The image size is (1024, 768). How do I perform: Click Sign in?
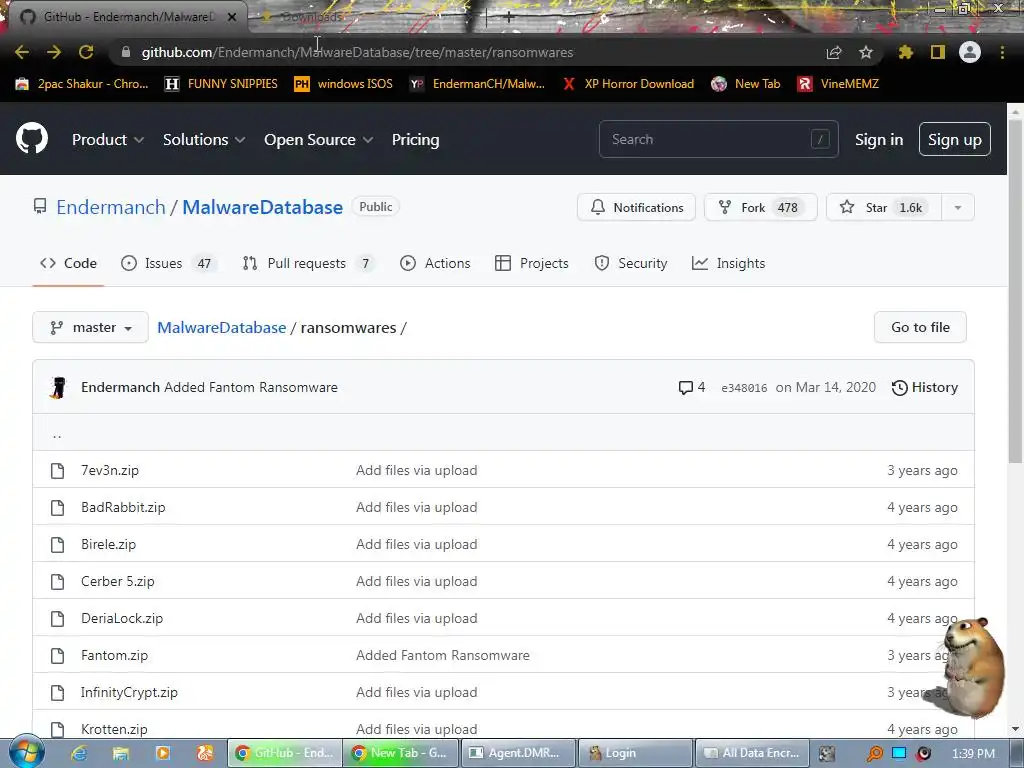[x=879, y=140]
